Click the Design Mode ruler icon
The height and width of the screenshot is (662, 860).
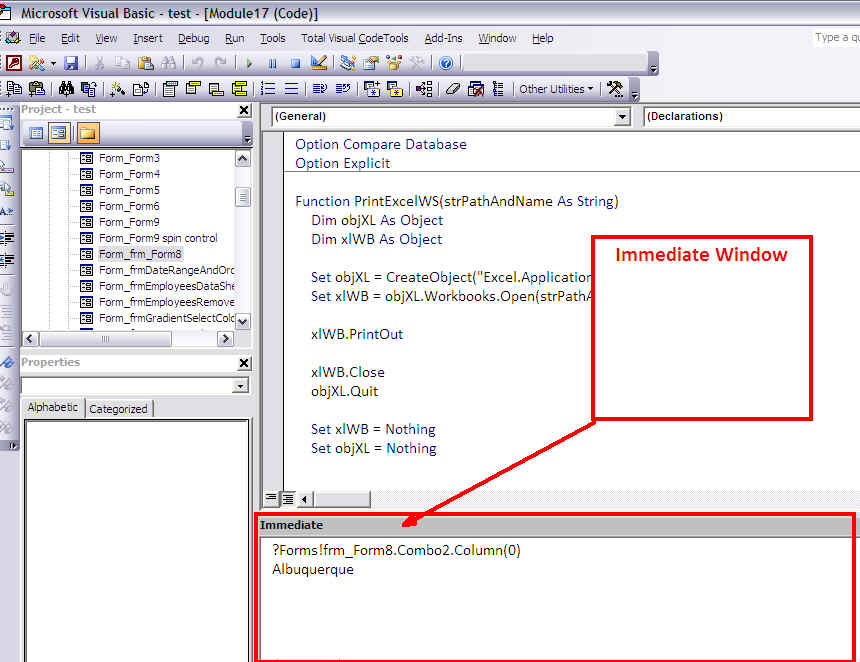[319, 63]
